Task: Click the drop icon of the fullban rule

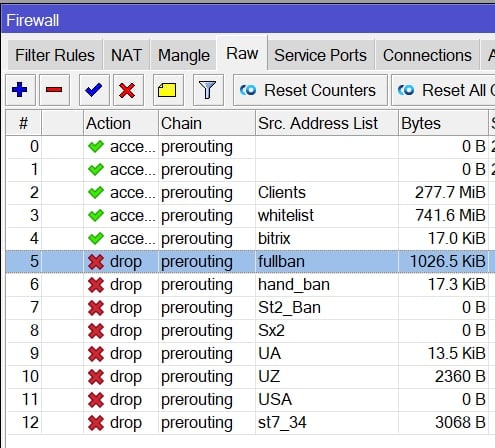Action: tap(96, 262)
